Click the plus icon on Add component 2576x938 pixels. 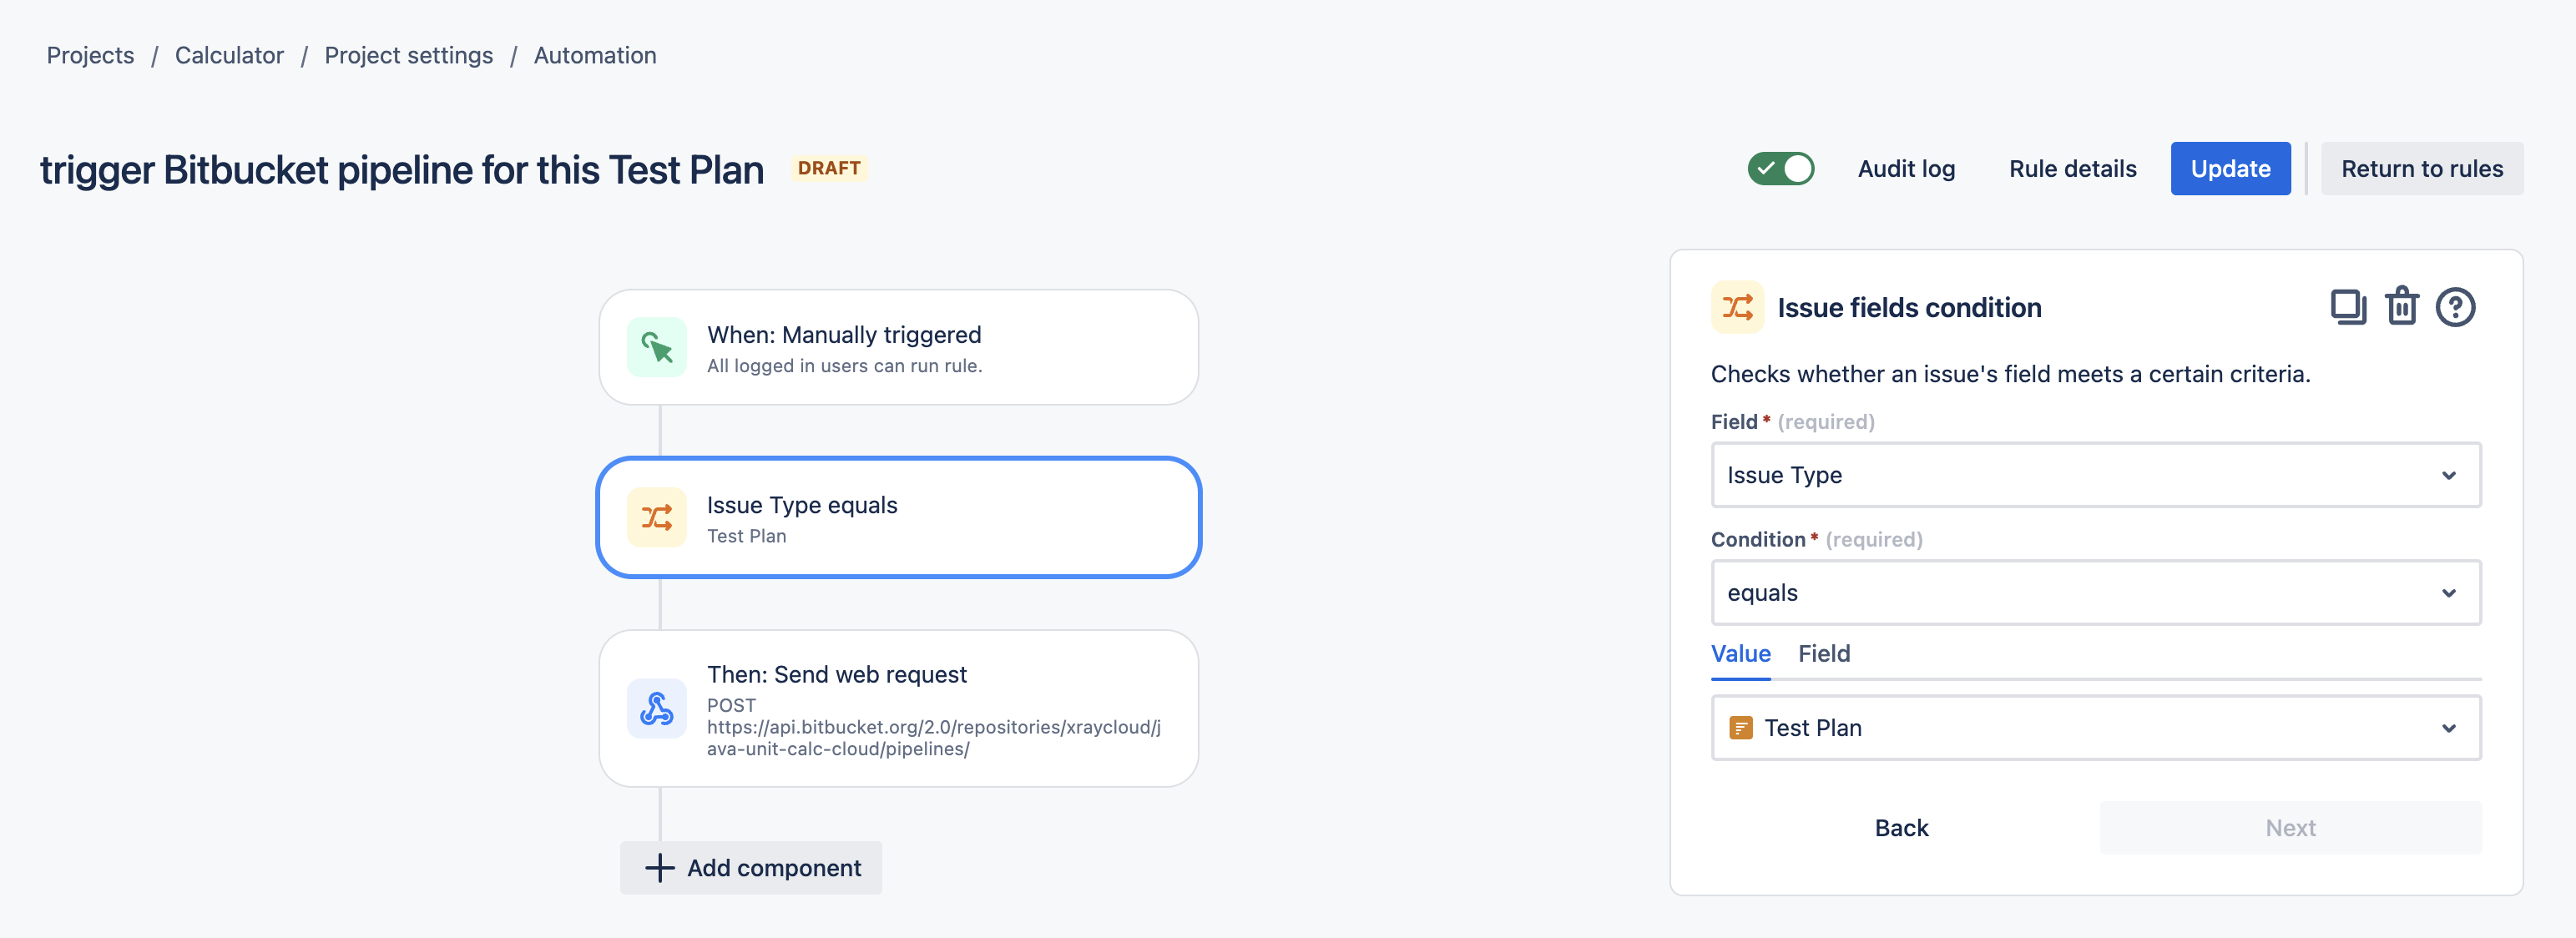660,868
